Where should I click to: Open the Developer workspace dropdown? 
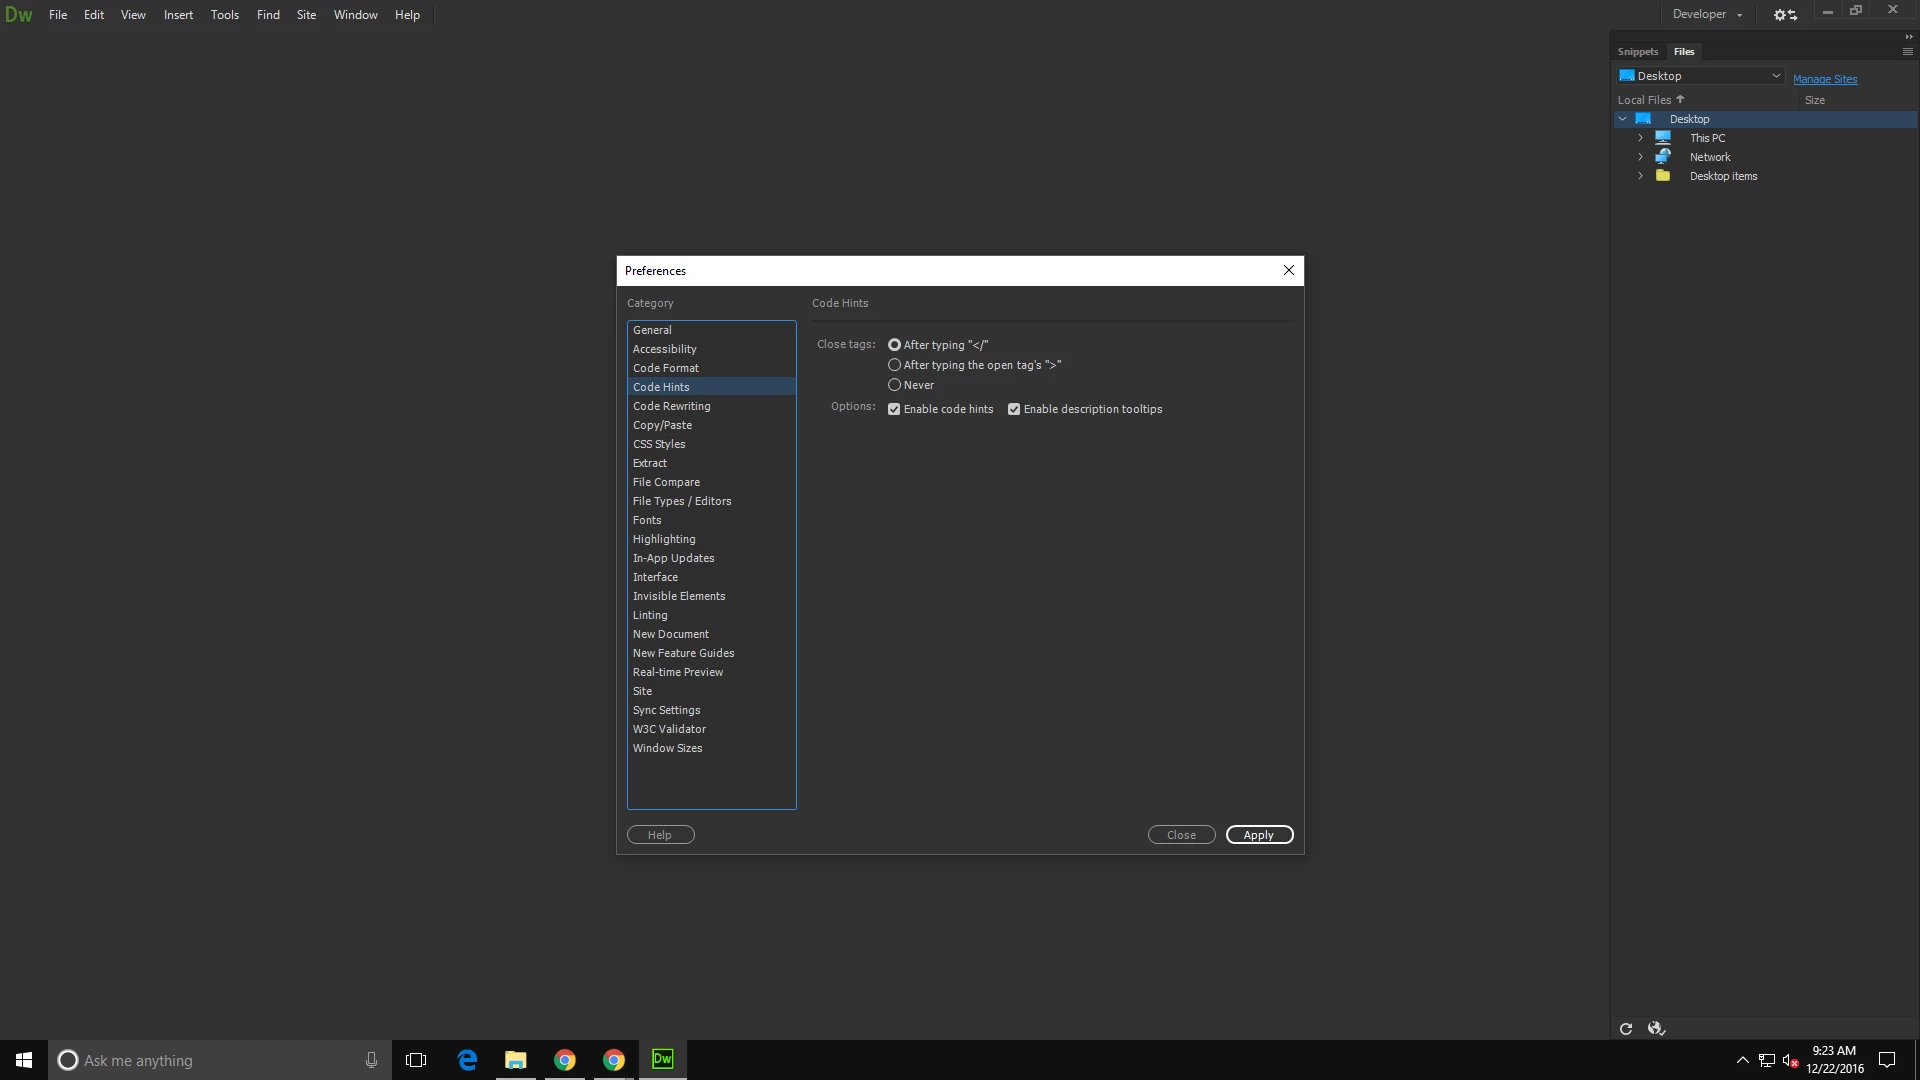(1707, 15)
